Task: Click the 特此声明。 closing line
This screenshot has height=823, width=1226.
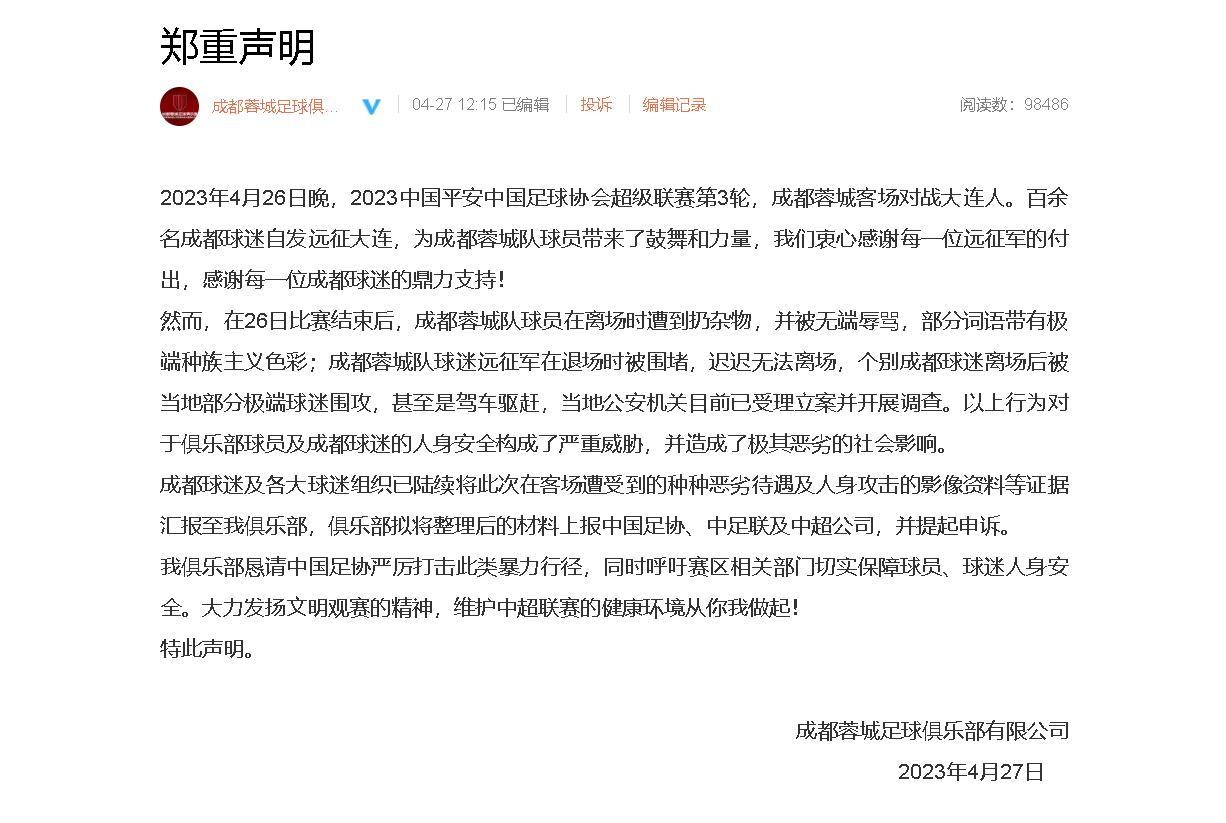Action: [x=209, y=649]
